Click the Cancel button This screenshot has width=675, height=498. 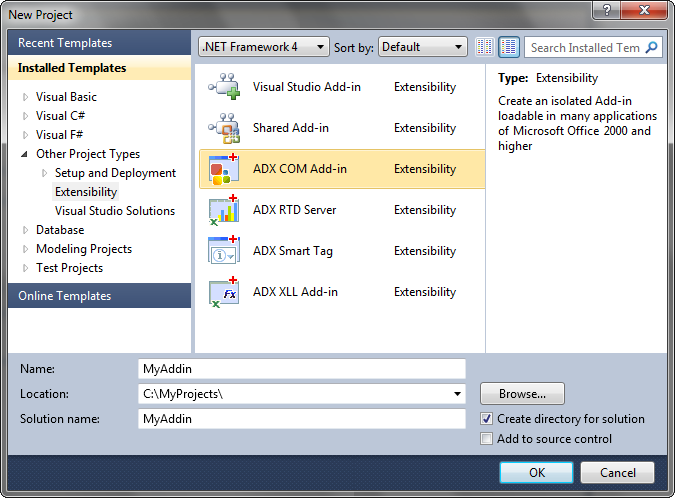(617, 473)
